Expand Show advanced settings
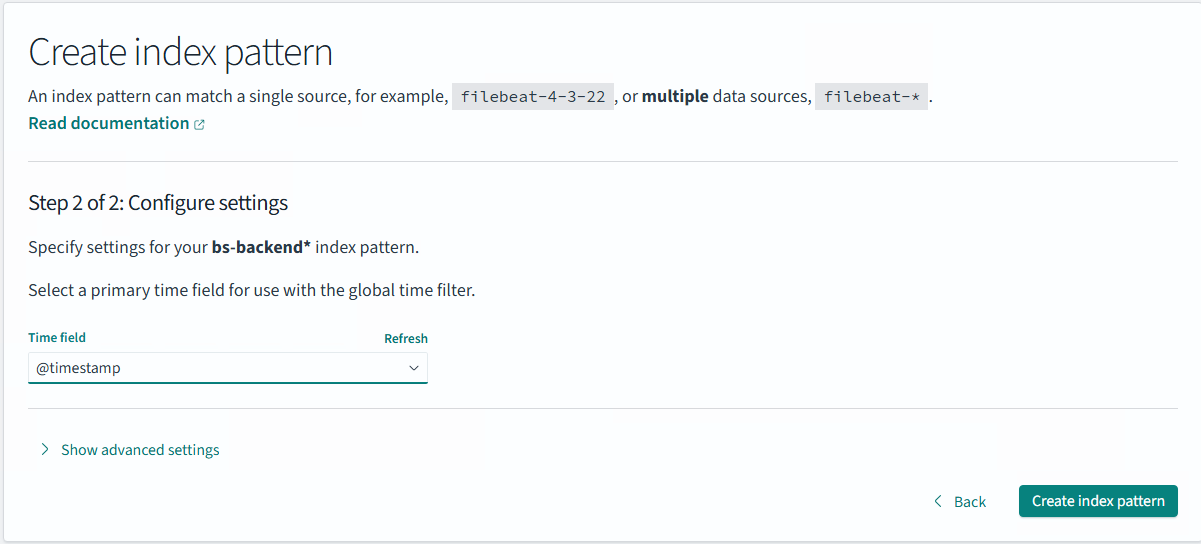Viewport: 1201px width, 544px height. pyautogui.click(x=140, y=450)
